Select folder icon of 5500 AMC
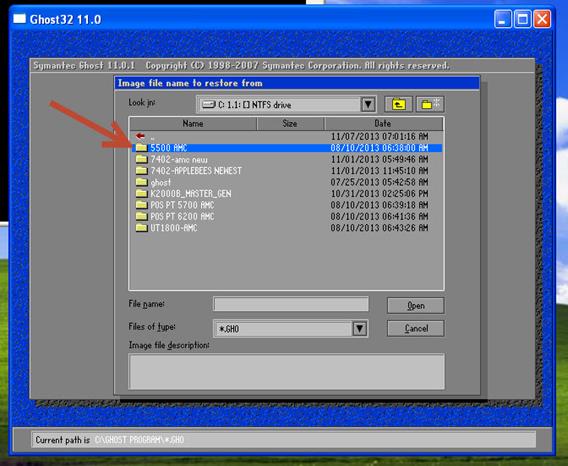 click(141, 147)
